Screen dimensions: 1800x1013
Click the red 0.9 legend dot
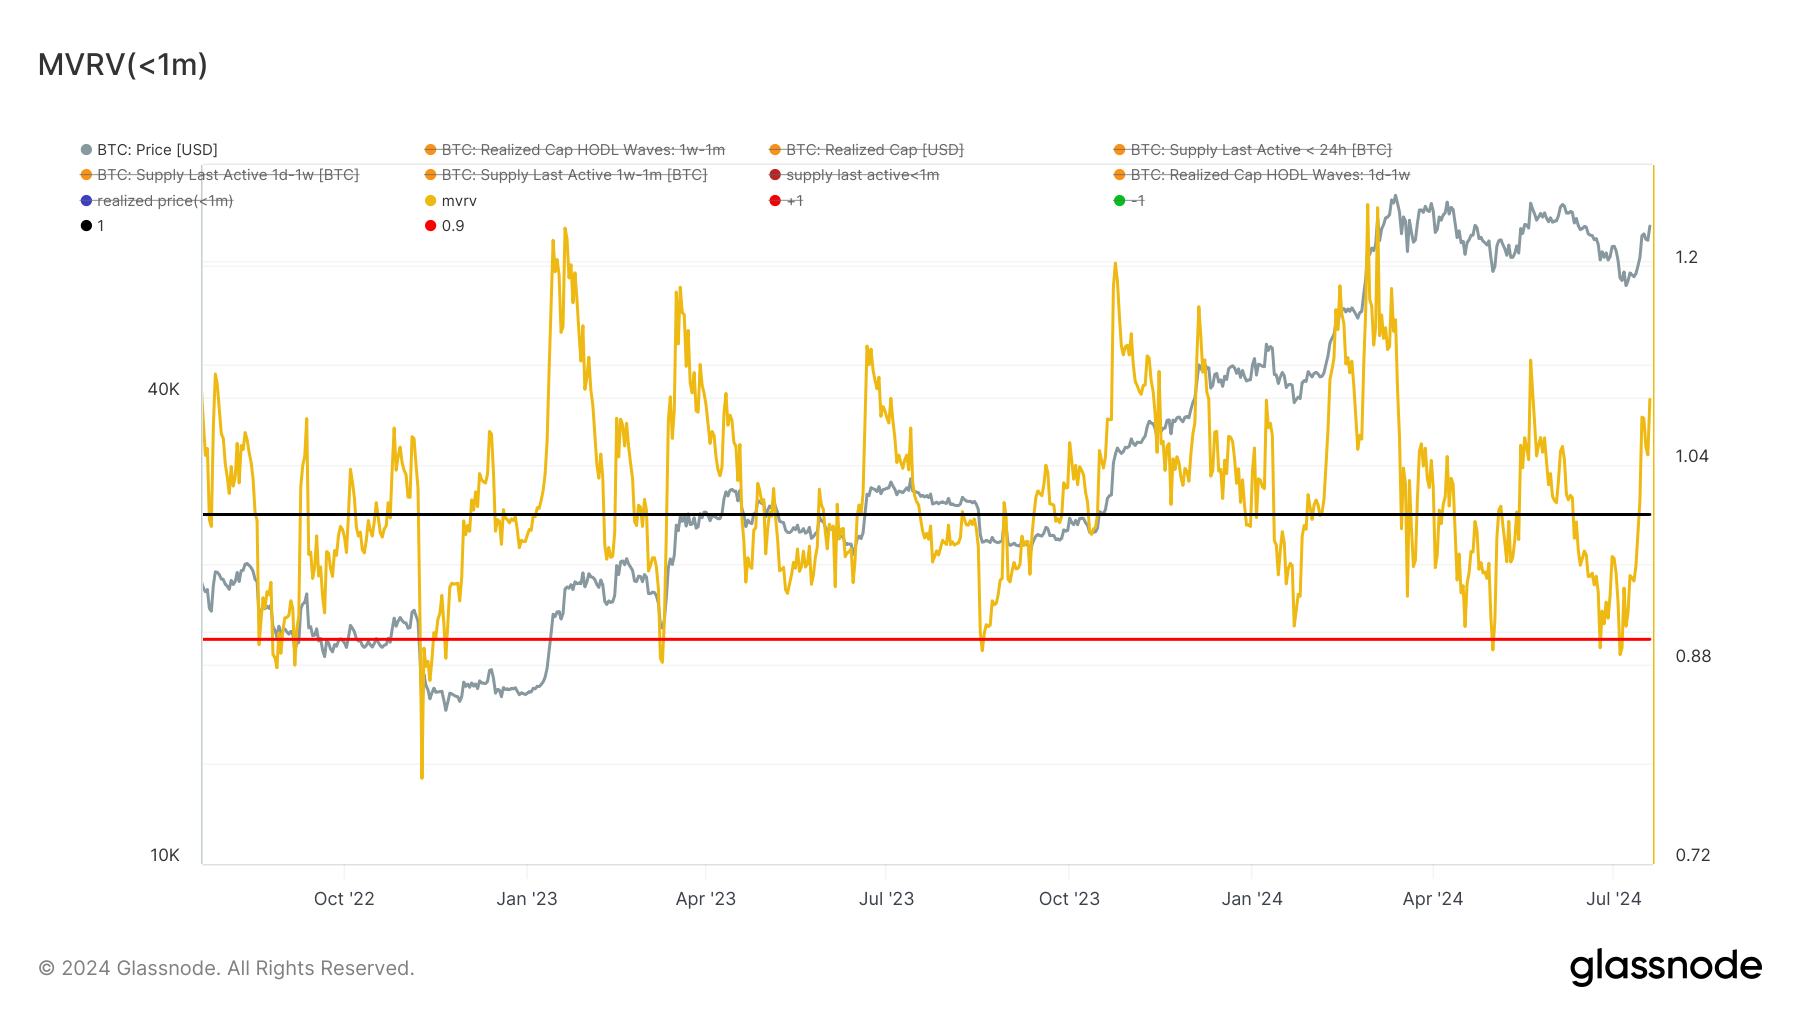(x=431, y=226)
